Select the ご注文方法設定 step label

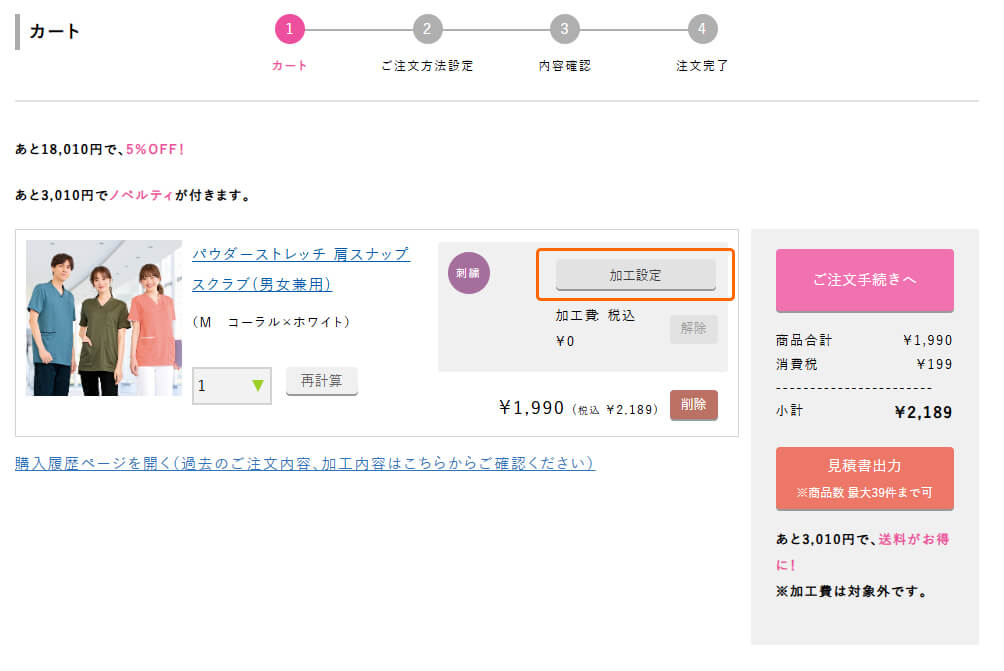point(427,66)
